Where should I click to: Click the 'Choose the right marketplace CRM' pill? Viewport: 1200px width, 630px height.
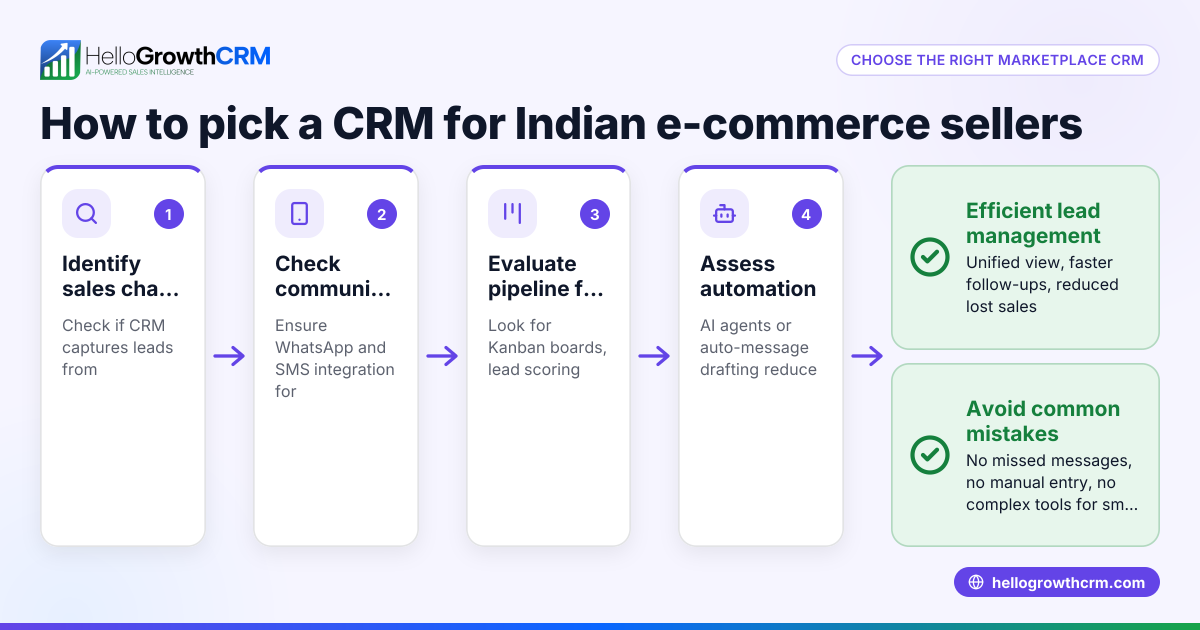pyautogui.click(x=997, y=60)
